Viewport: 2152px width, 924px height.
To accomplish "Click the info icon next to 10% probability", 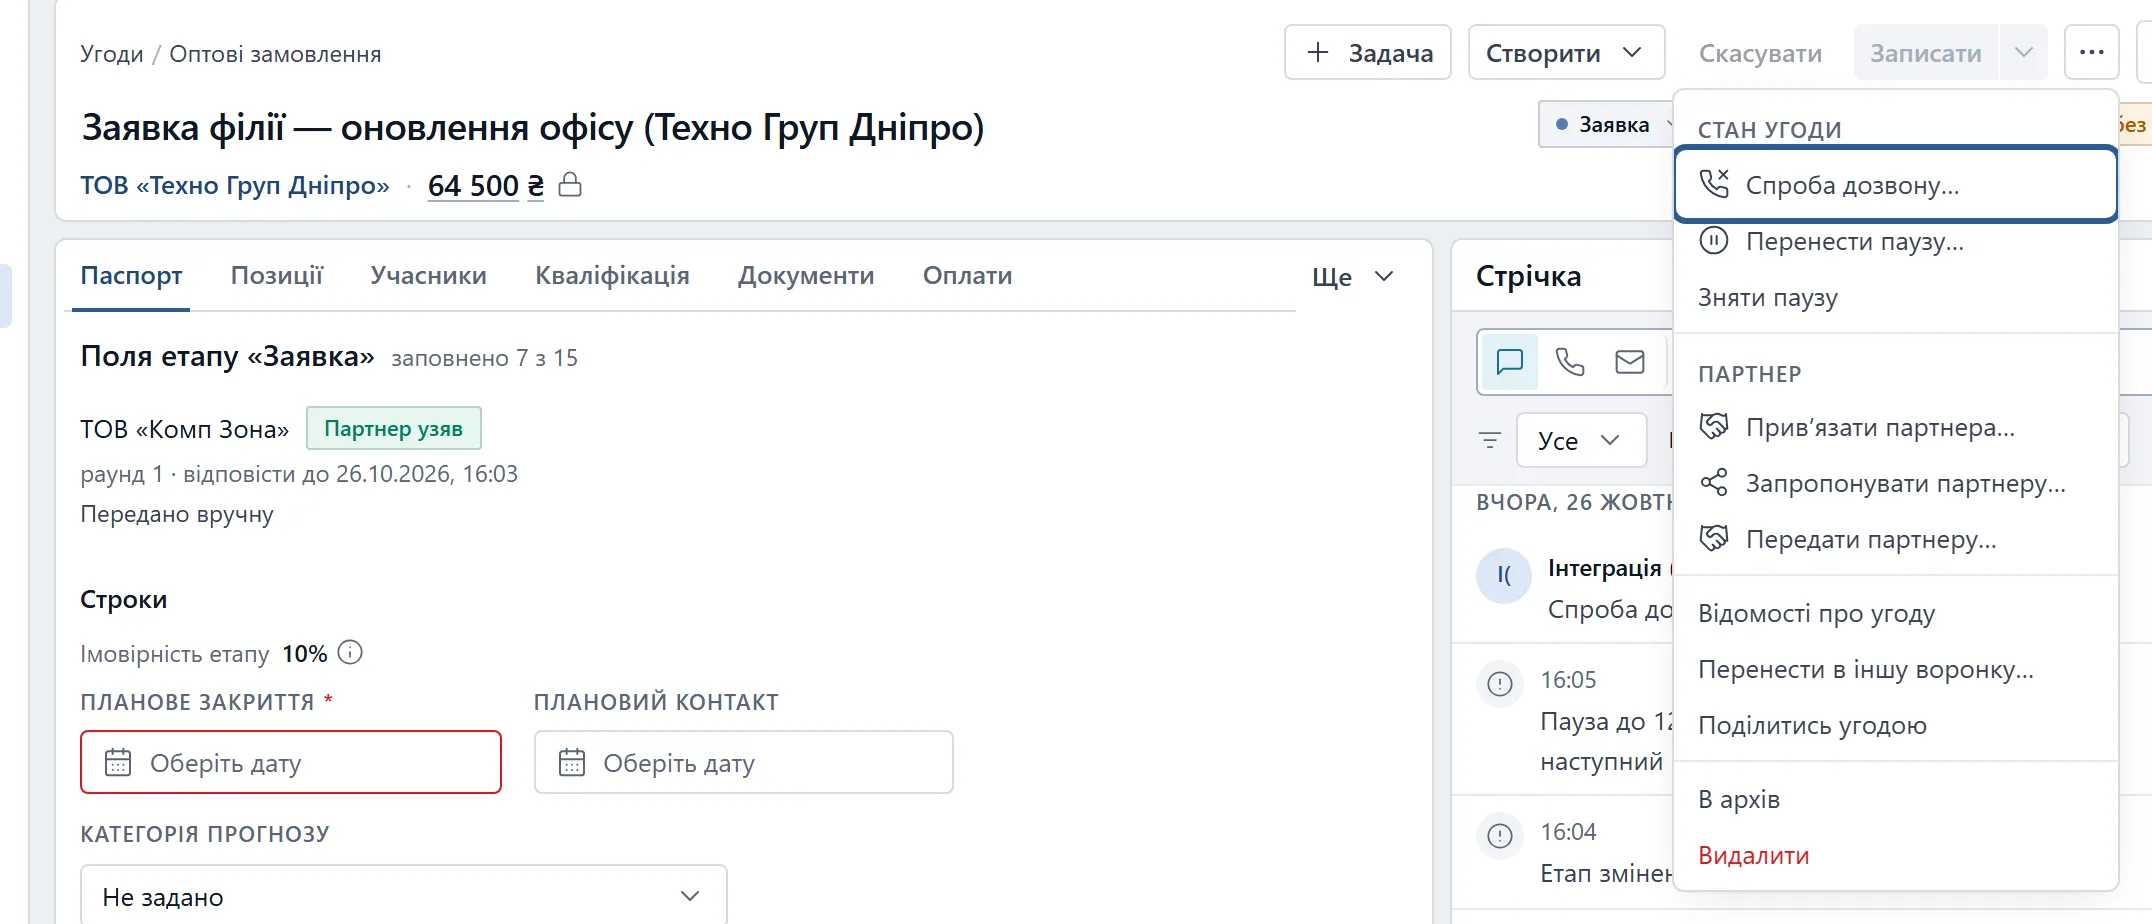I will point(350,652).
